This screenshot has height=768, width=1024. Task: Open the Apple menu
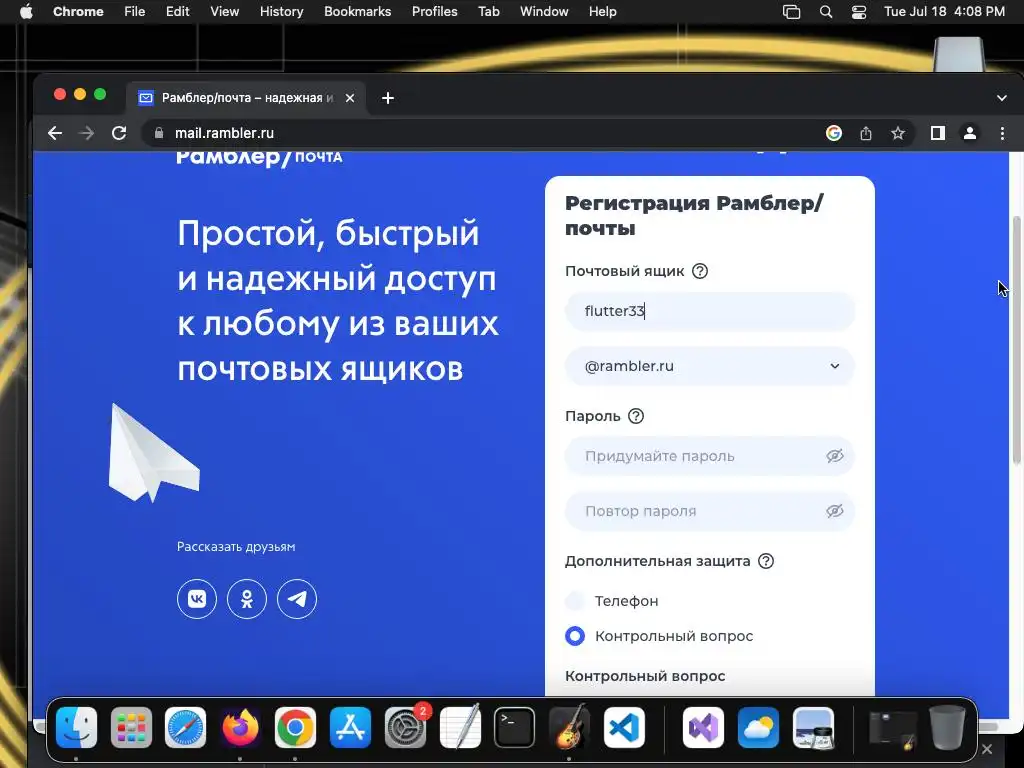(26, 12)
